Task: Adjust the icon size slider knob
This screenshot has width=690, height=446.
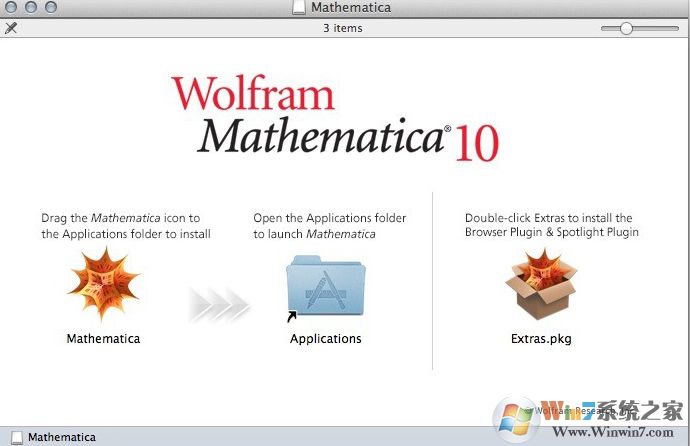Action: (x=626, y=28)
